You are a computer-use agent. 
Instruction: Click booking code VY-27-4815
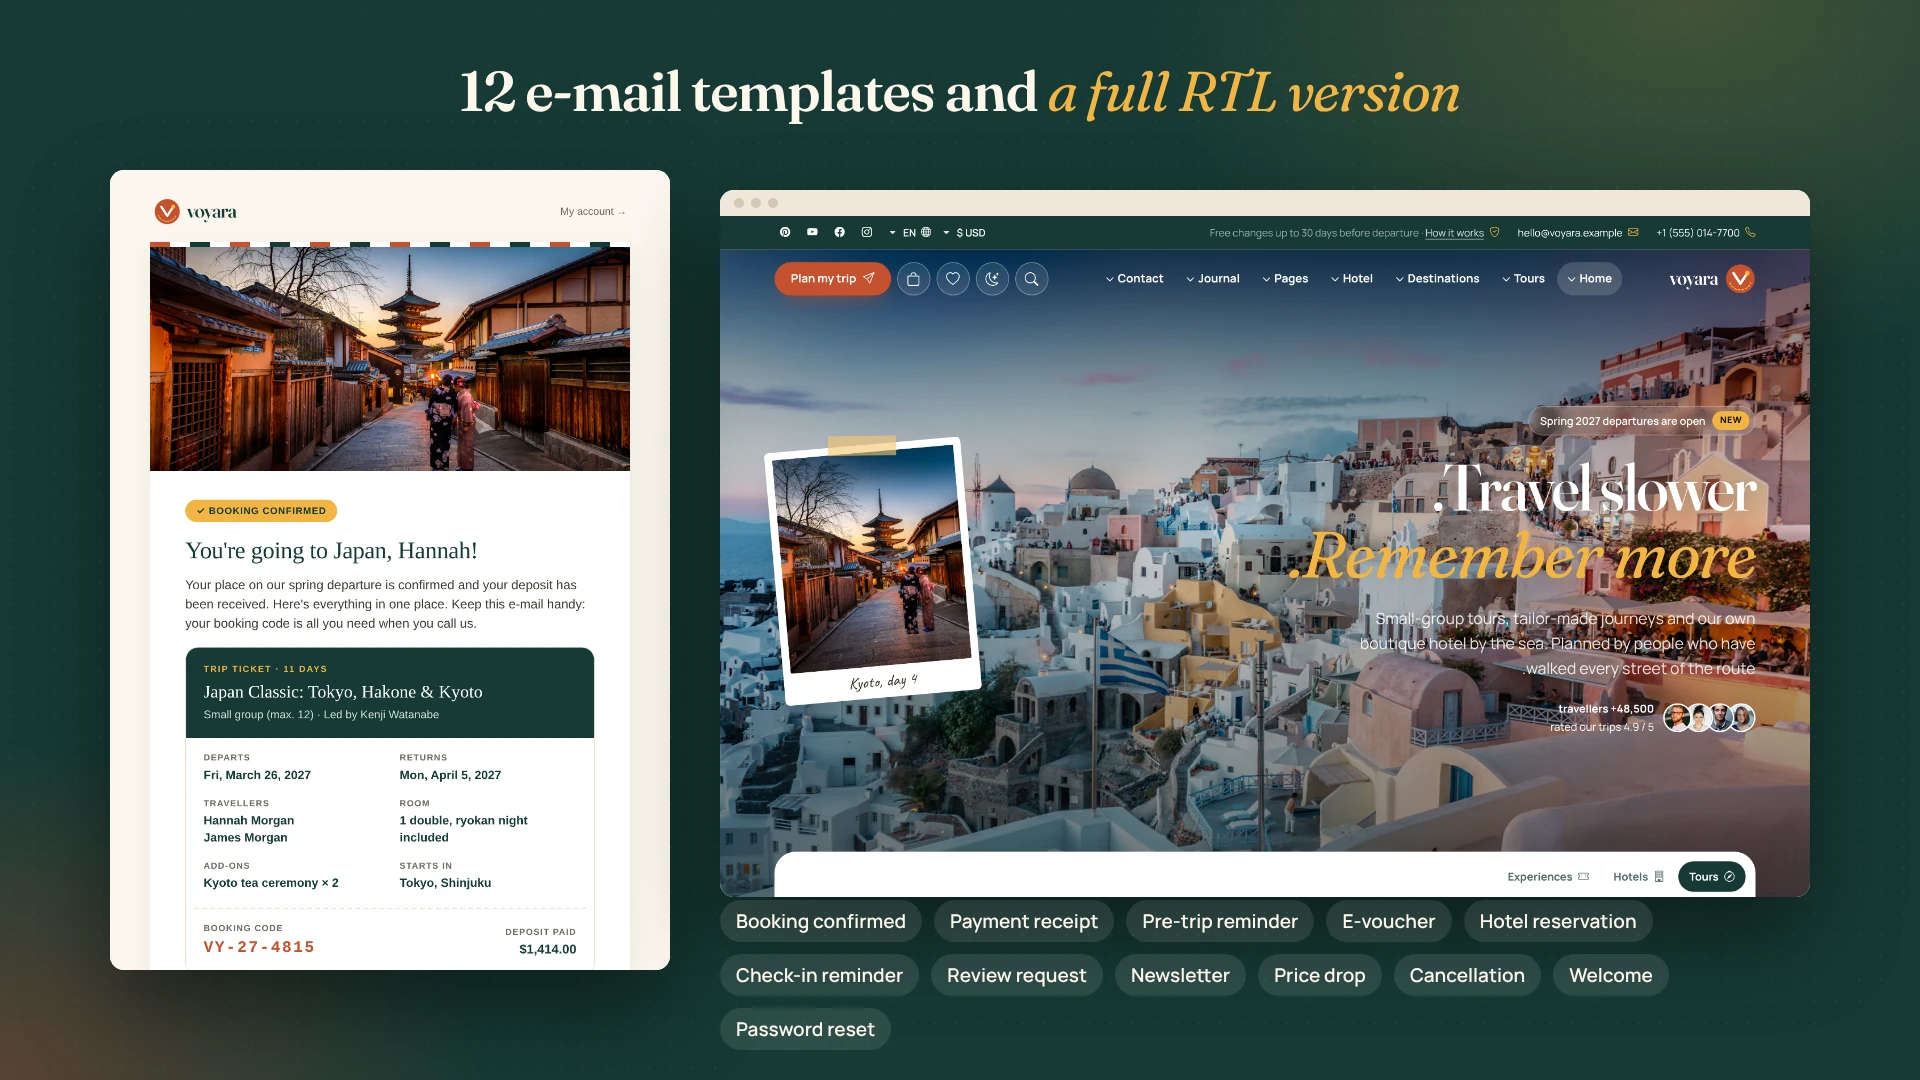[x=259, y=947]
